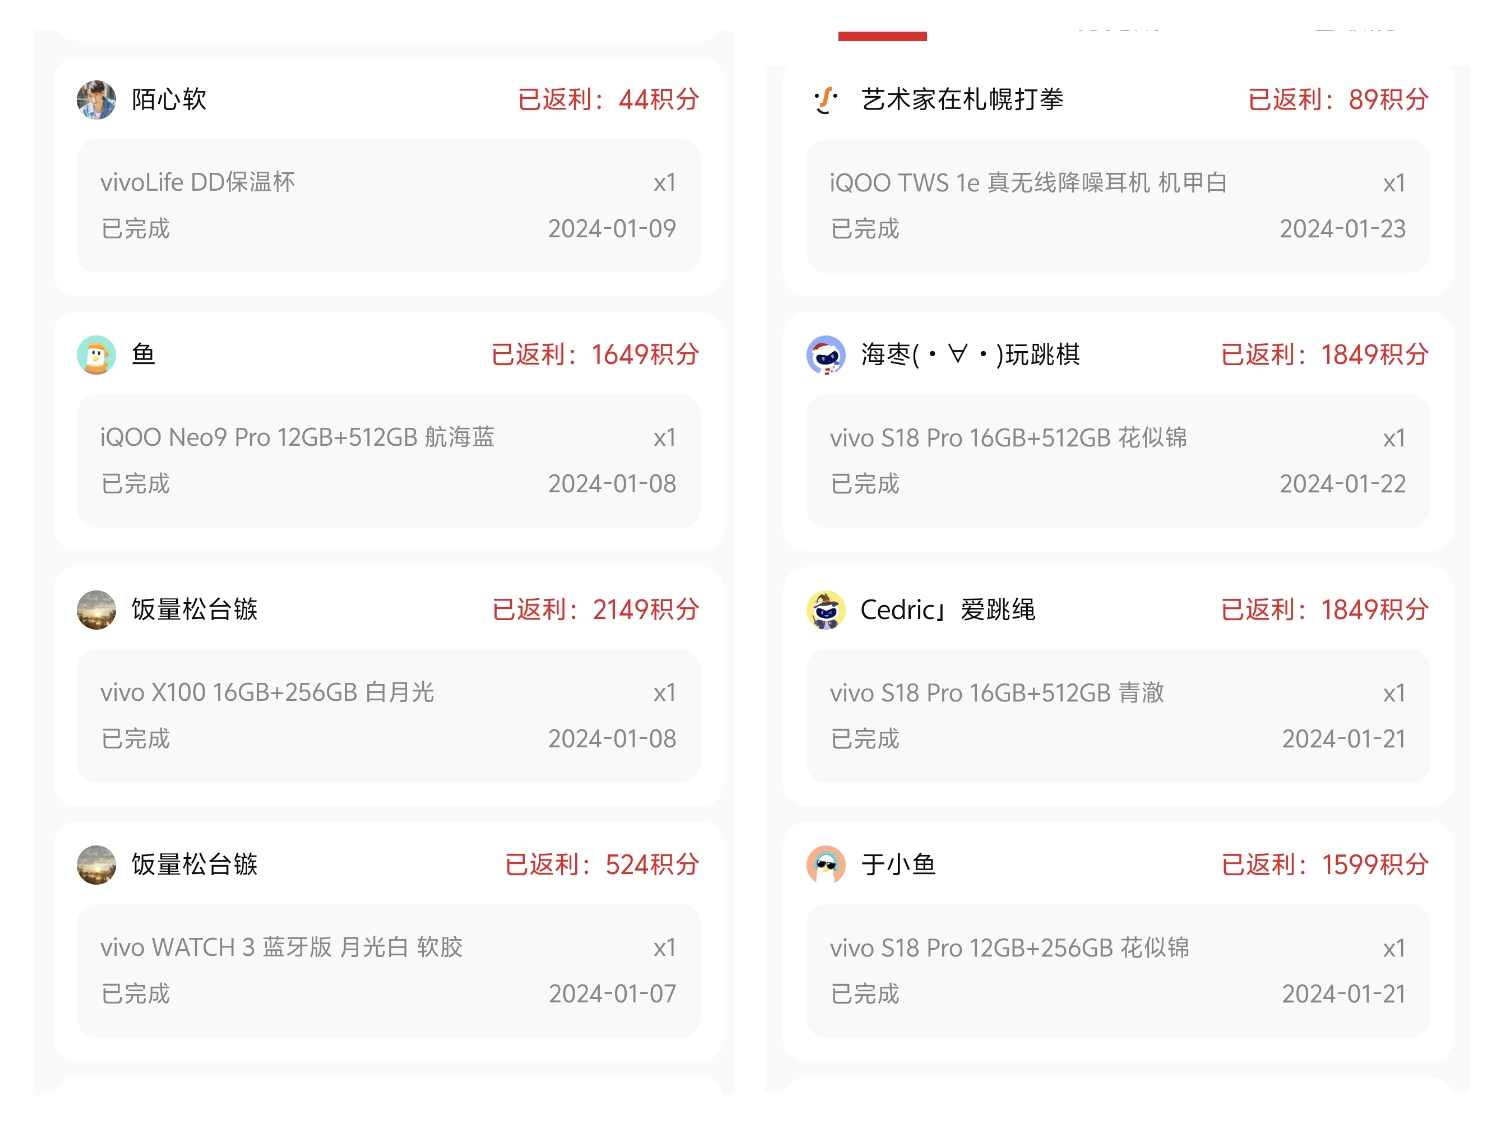Image resolution: width=1500 pixels, height=1125 pixels.
Task: Open vivo S18 Pro 16GB+512GB 青澈 order
Action: click(x=1118, y=716)
